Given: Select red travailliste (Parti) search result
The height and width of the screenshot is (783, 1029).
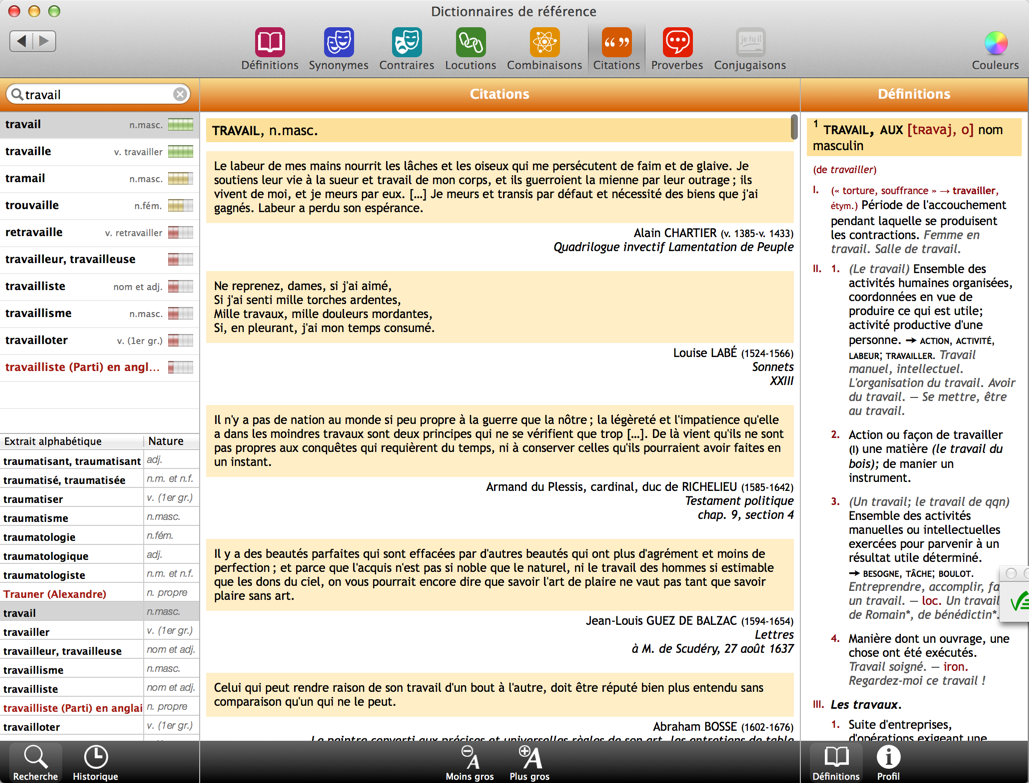Looking at the screenshot, I should [99, 367].
